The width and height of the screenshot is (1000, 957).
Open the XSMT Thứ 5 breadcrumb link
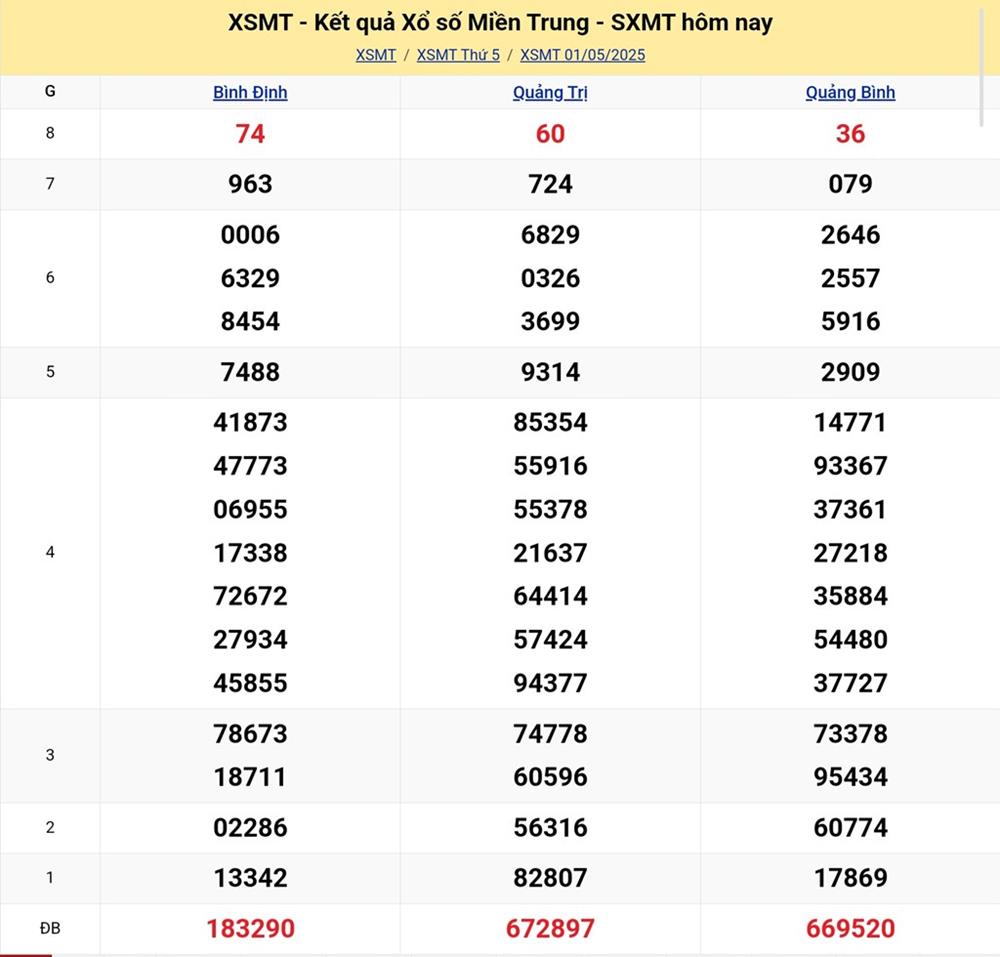[458, 55]
